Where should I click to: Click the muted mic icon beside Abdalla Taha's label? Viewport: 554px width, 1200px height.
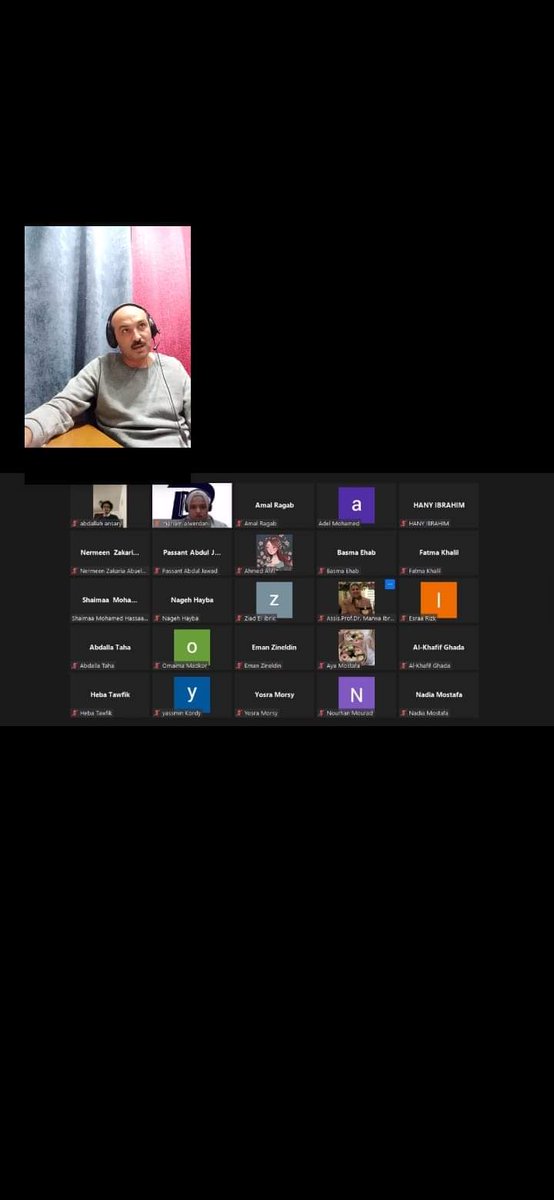coord(75,665)
